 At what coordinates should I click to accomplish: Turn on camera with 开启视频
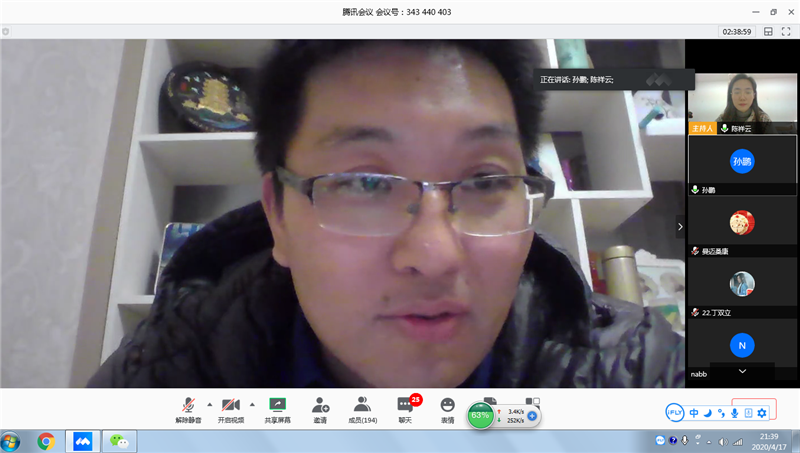click(231, 408)
